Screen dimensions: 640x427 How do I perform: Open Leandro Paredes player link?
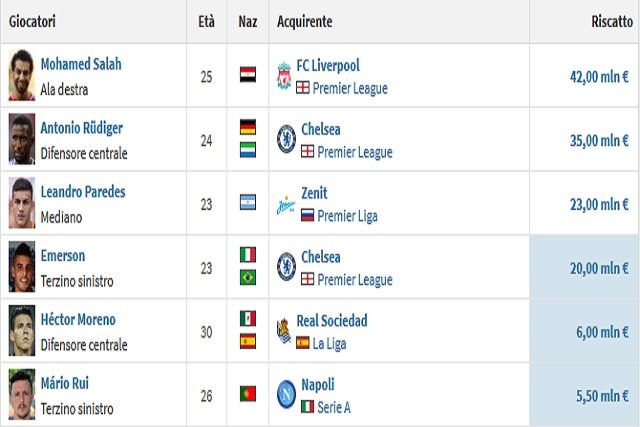click(x=83, y=192)
